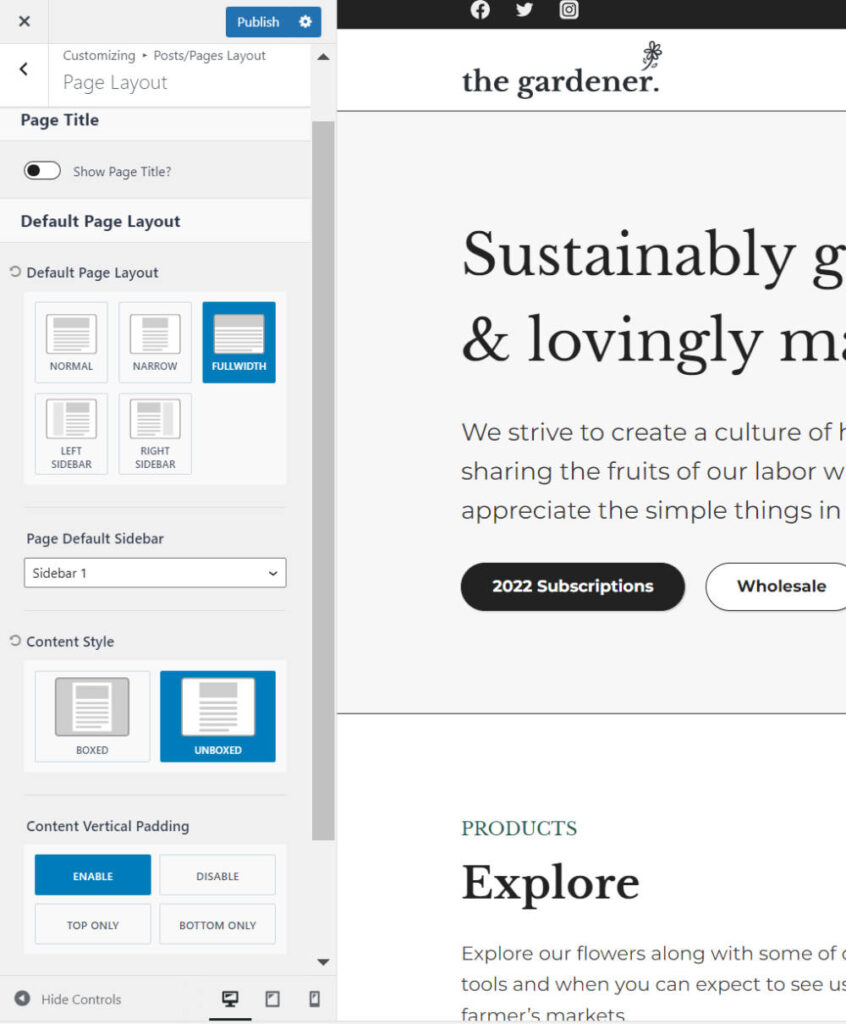Open the Publish settings gear icon
The height and width of the screenshot is (1024, 846).
[305, 22]
